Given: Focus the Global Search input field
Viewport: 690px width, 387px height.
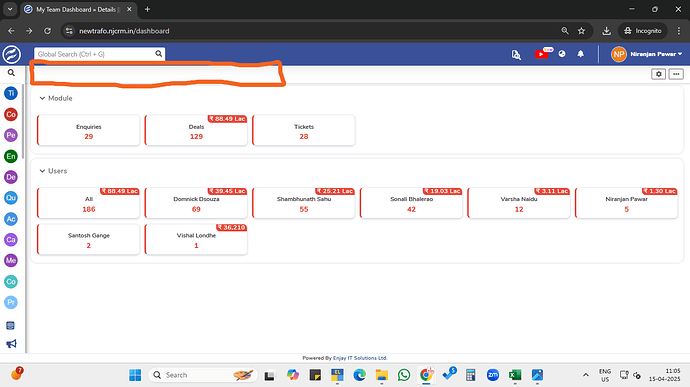Looking at the screenshot, I should (x=95, y=54).
